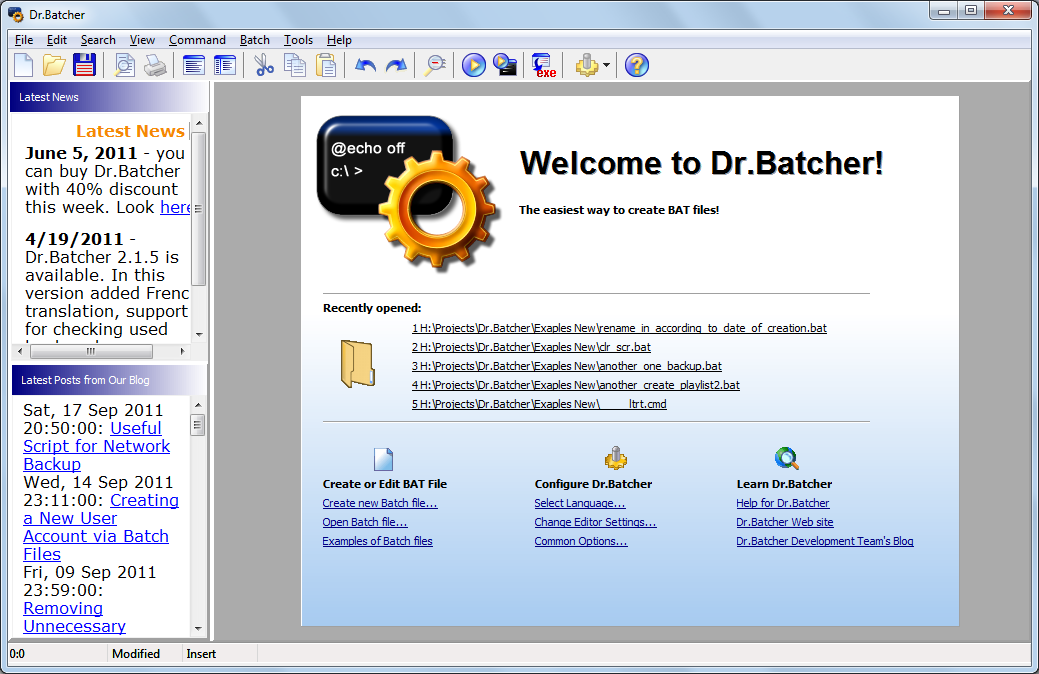Click 'Select Language...' link
Image resolution: width=1039 pixels, height=674 pixels.
(580, 503)
